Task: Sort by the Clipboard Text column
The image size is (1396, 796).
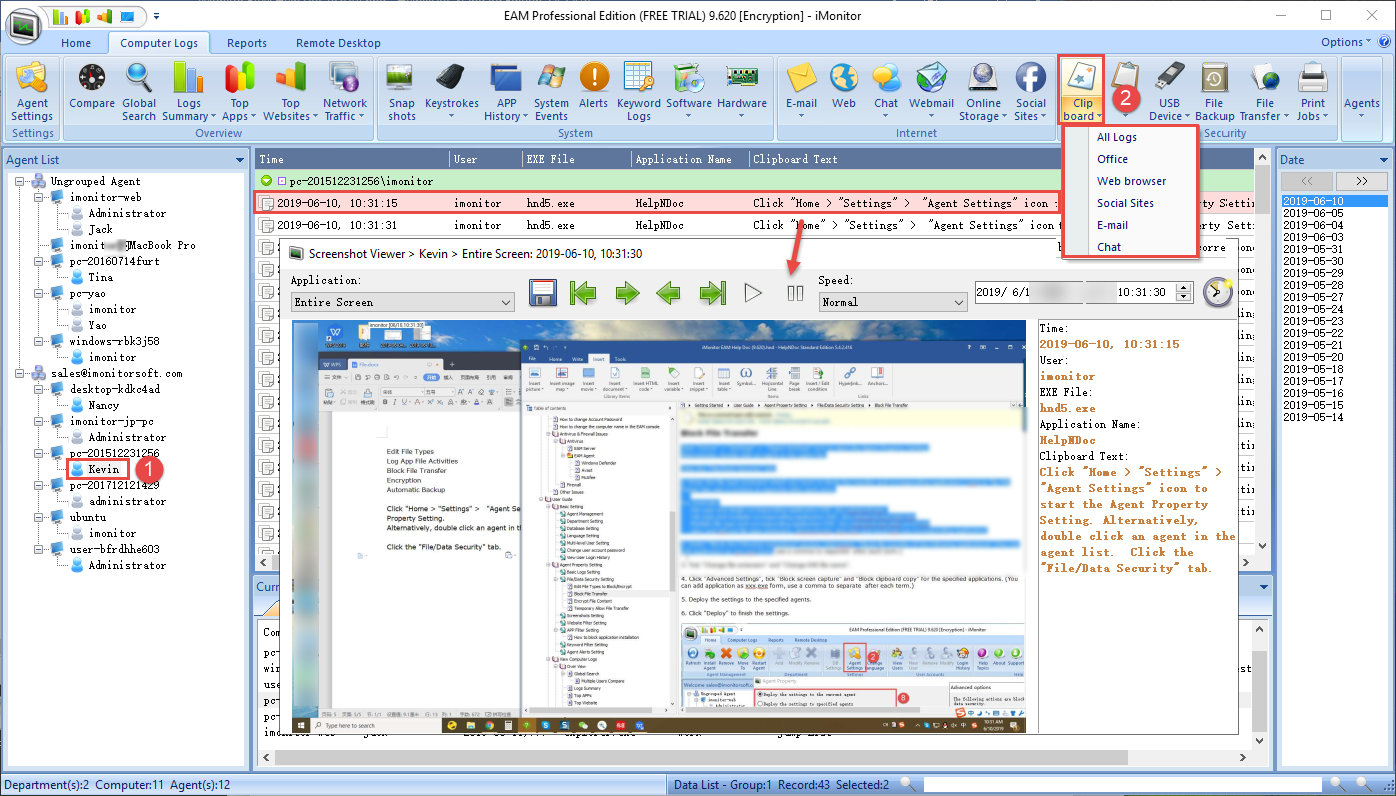Action: click(x=795, y=159)
